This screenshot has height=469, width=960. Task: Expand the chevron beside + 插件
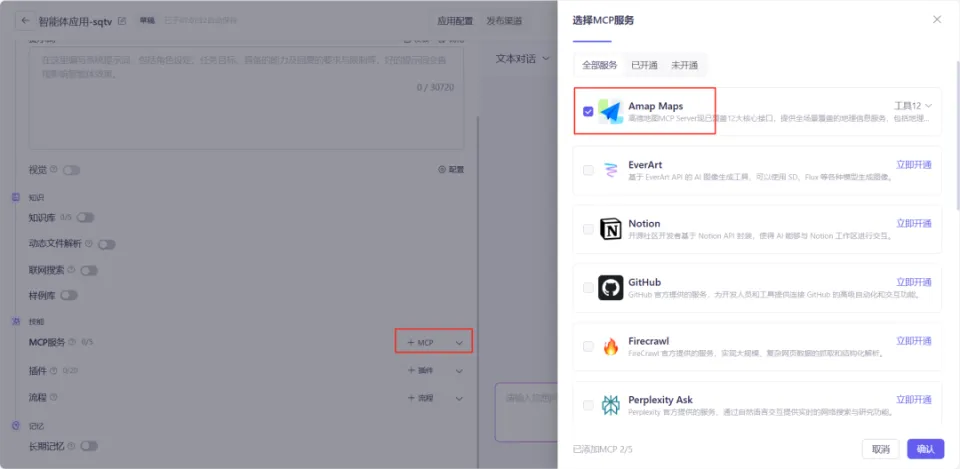[459, 371]
